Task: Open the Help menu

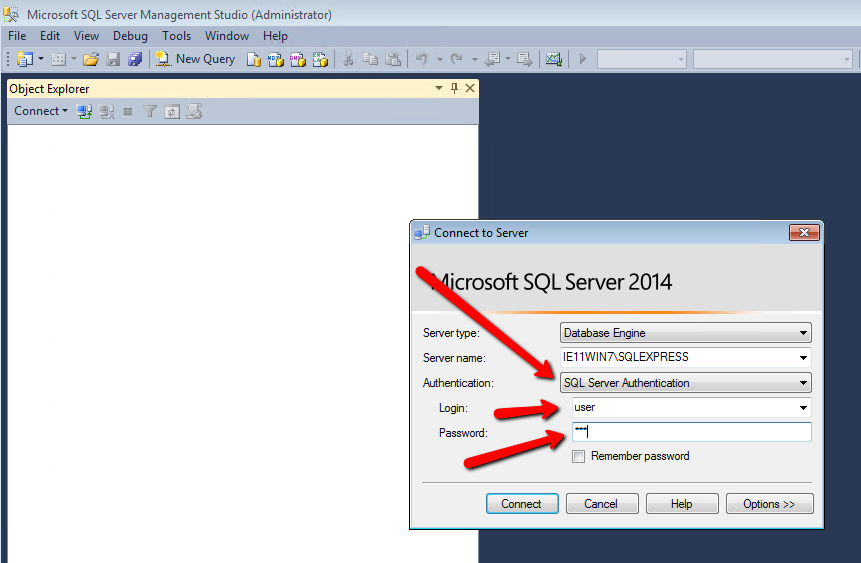Action: pos(275,36)
